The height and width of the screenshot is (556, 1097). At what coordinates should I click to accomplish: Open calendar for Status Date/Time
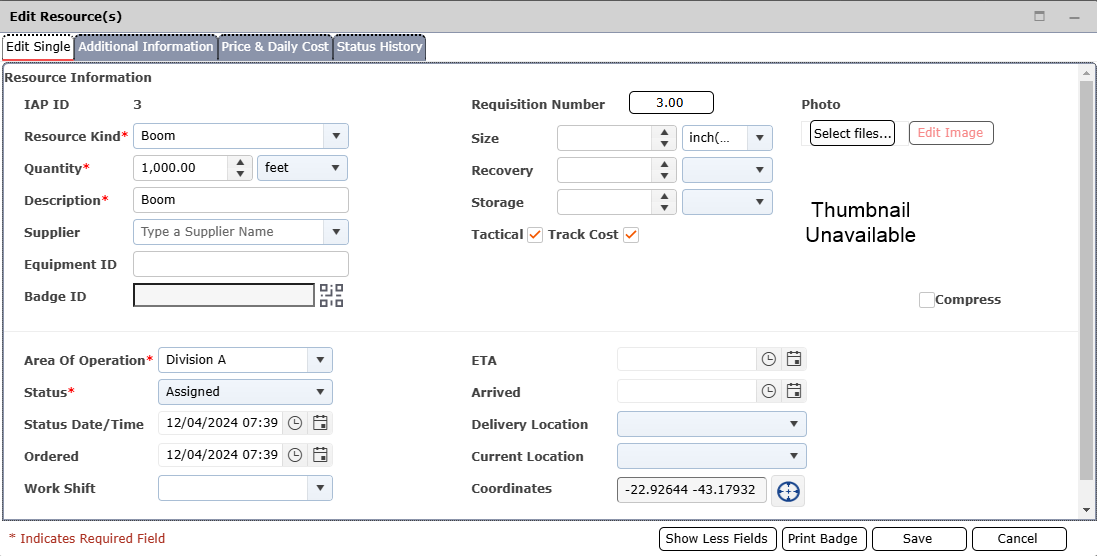pyautogui.click(x=320, y=423)
